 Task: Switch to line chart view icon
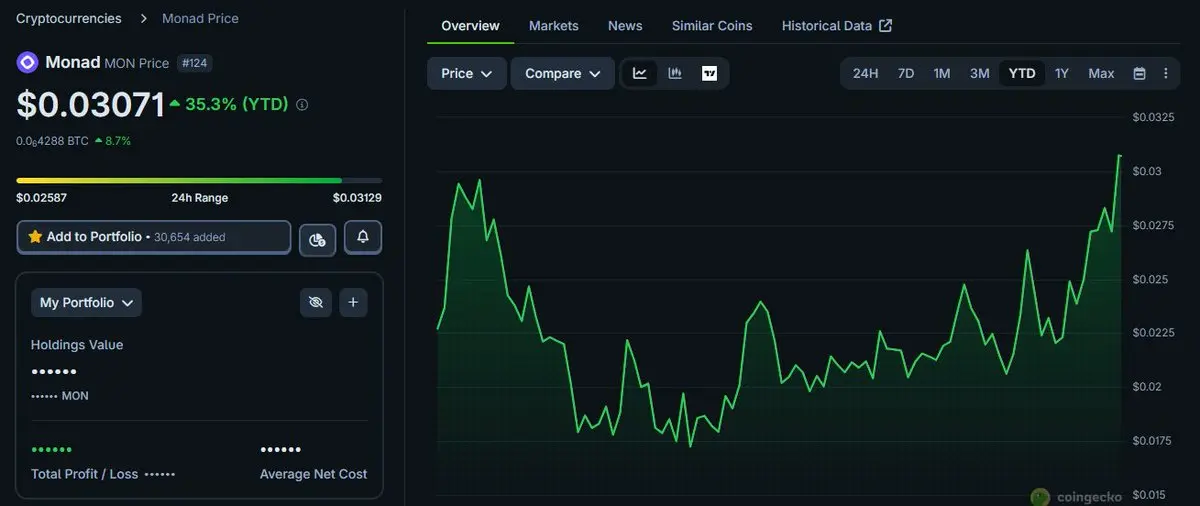click(640, 73)
